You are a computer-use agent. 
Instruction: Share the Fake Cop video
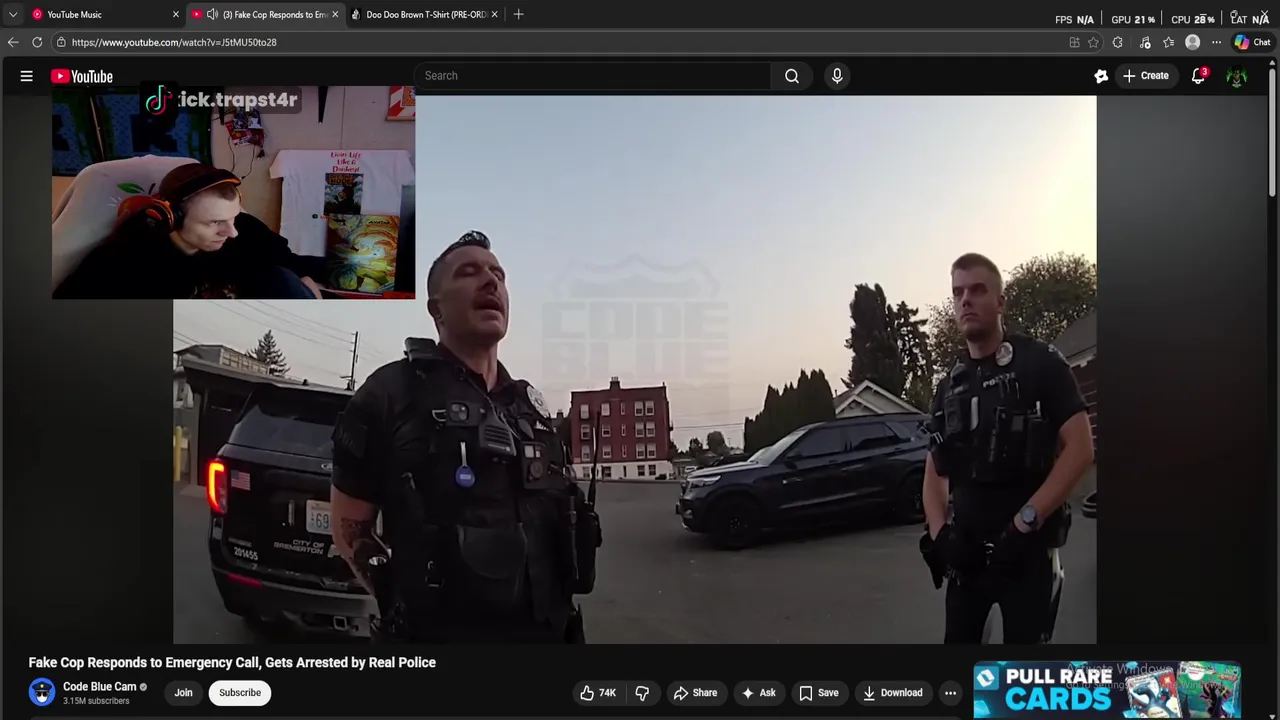coord(695,693)
